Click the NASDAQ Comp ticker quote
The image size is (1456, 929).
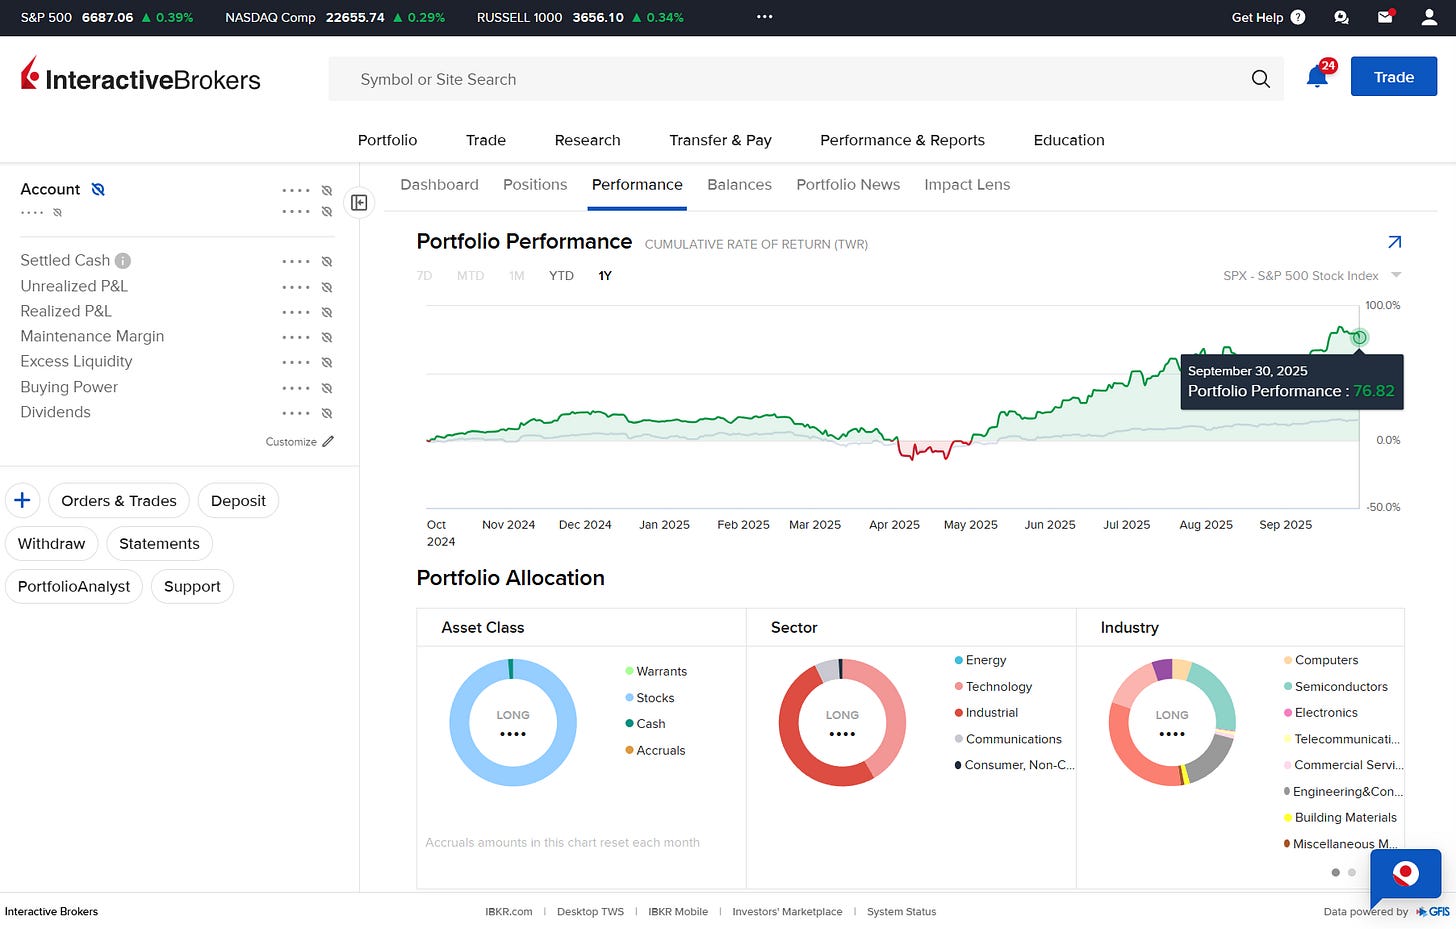pyautogui.click(x=335, y=17)
